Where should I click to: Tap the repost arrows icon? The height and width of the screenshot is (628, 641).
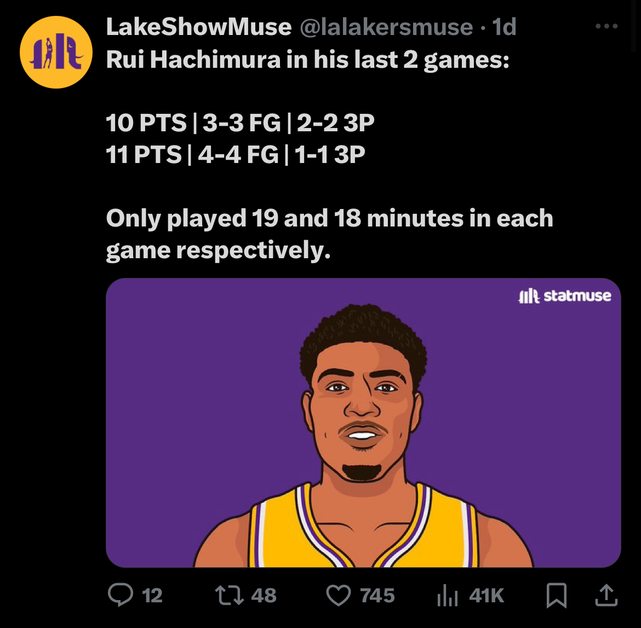point(229,595)
